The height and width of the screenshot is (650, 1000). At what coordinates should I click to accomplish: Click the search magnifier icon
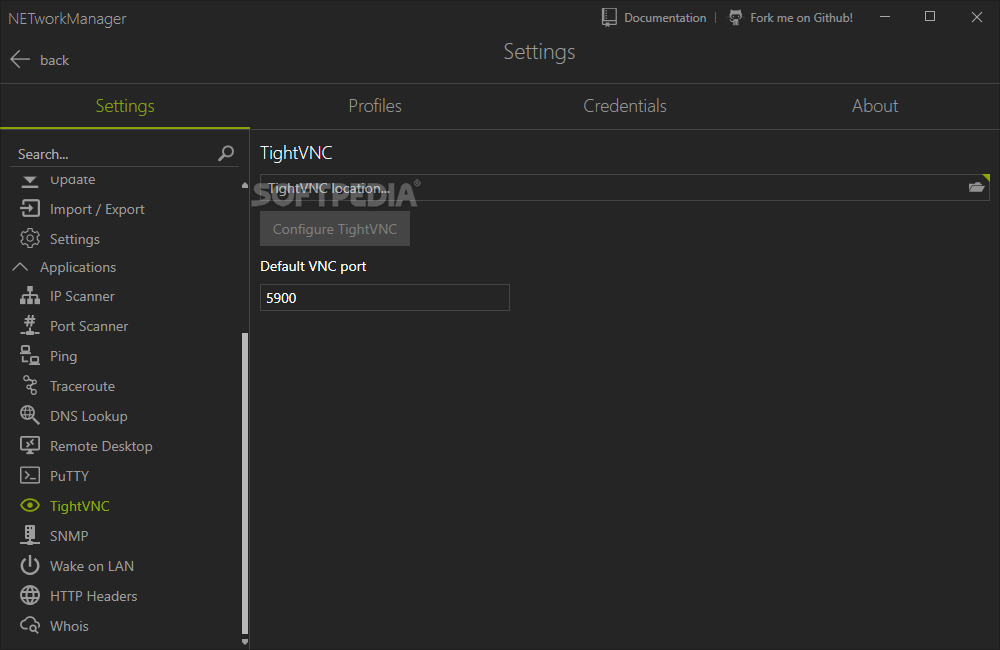coord(226,153)
